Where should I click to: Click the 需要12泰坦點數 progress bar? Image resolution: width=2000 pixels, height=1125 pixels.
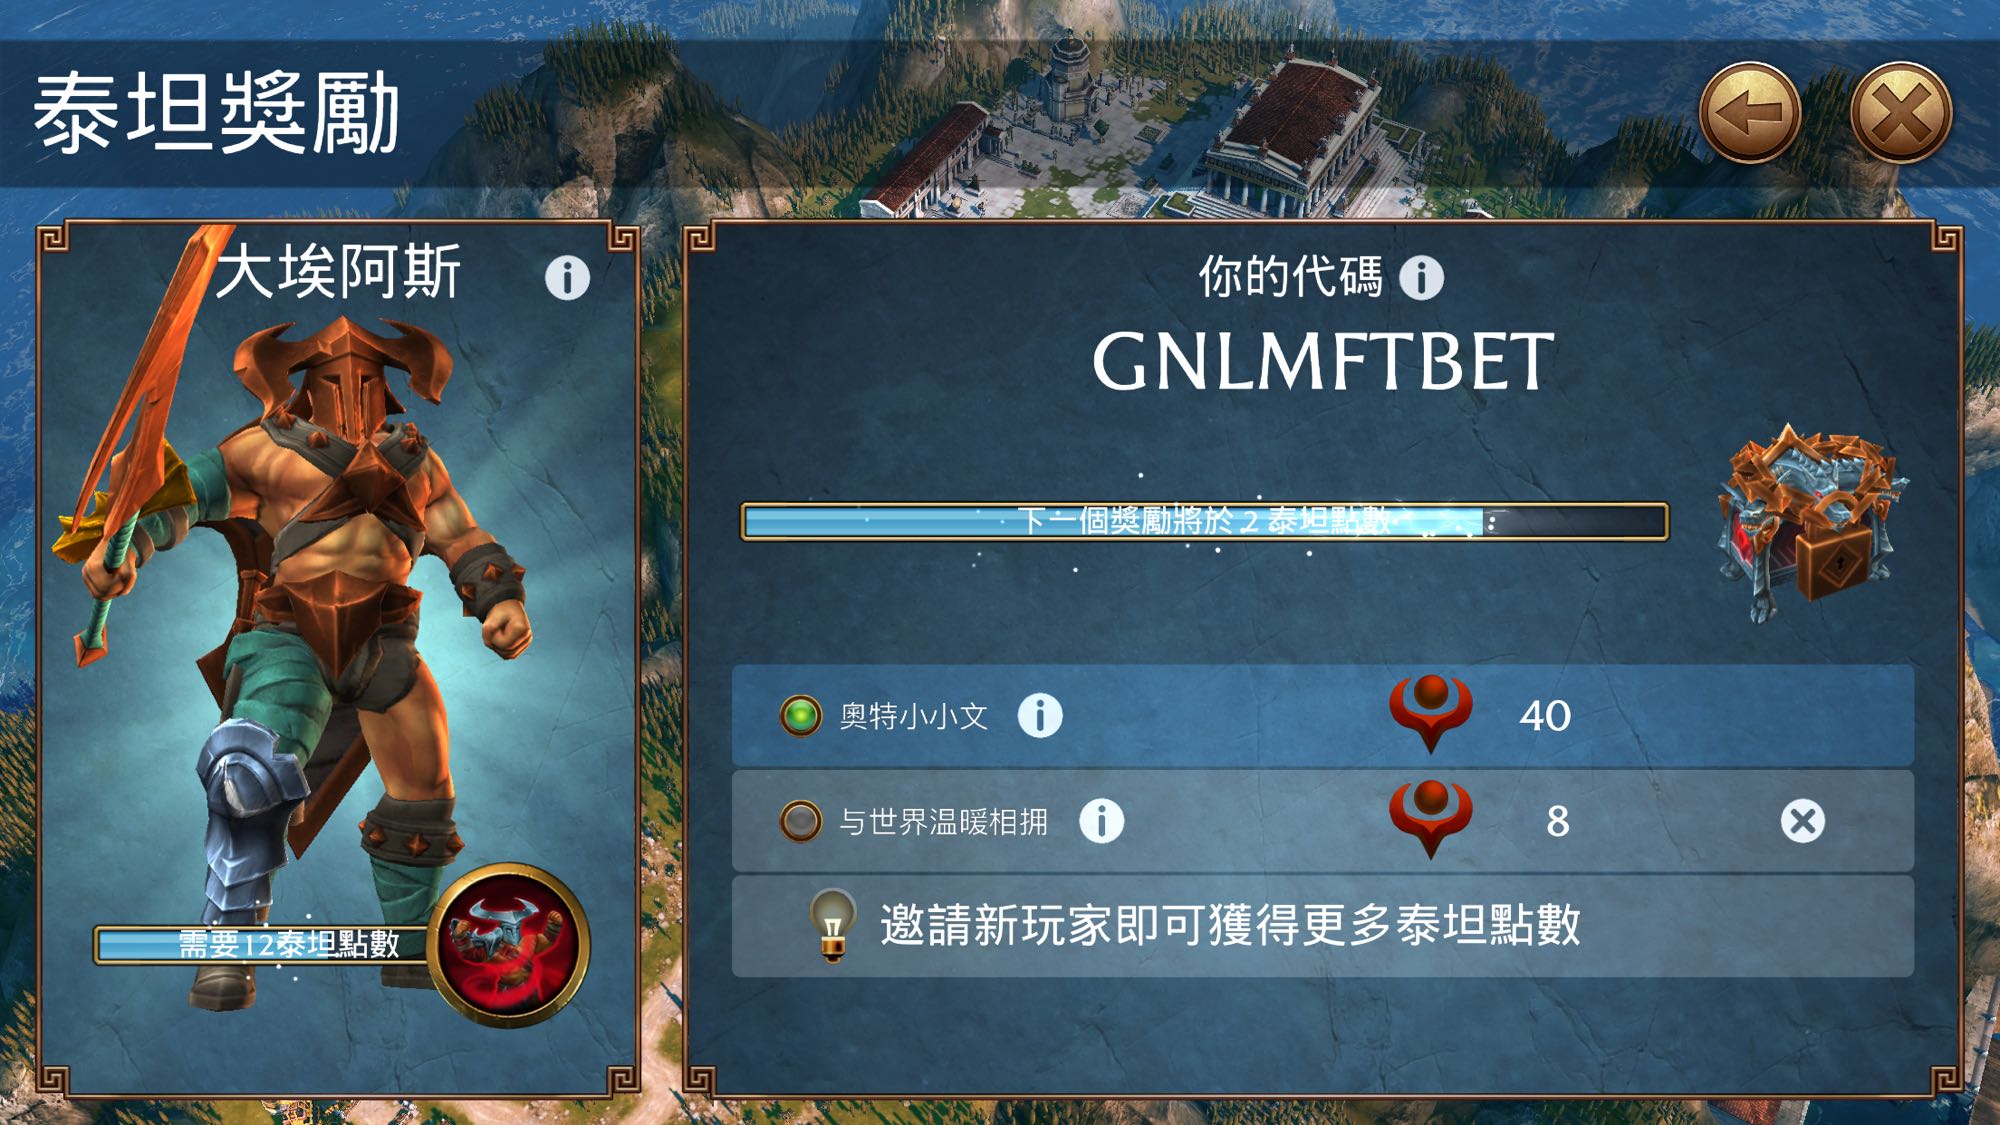(265, 944)
